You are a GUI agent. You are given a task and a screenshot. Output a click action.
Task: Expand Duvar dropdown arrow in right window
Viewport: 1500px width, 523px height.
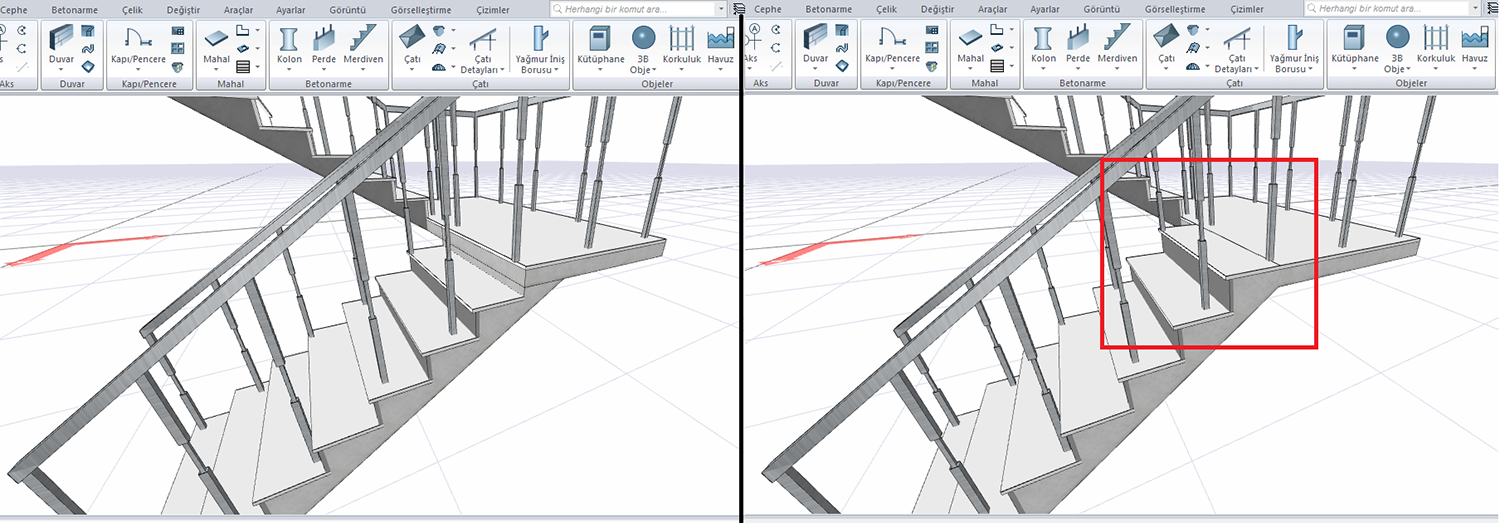pyautogui.click(x=816, y=70)
